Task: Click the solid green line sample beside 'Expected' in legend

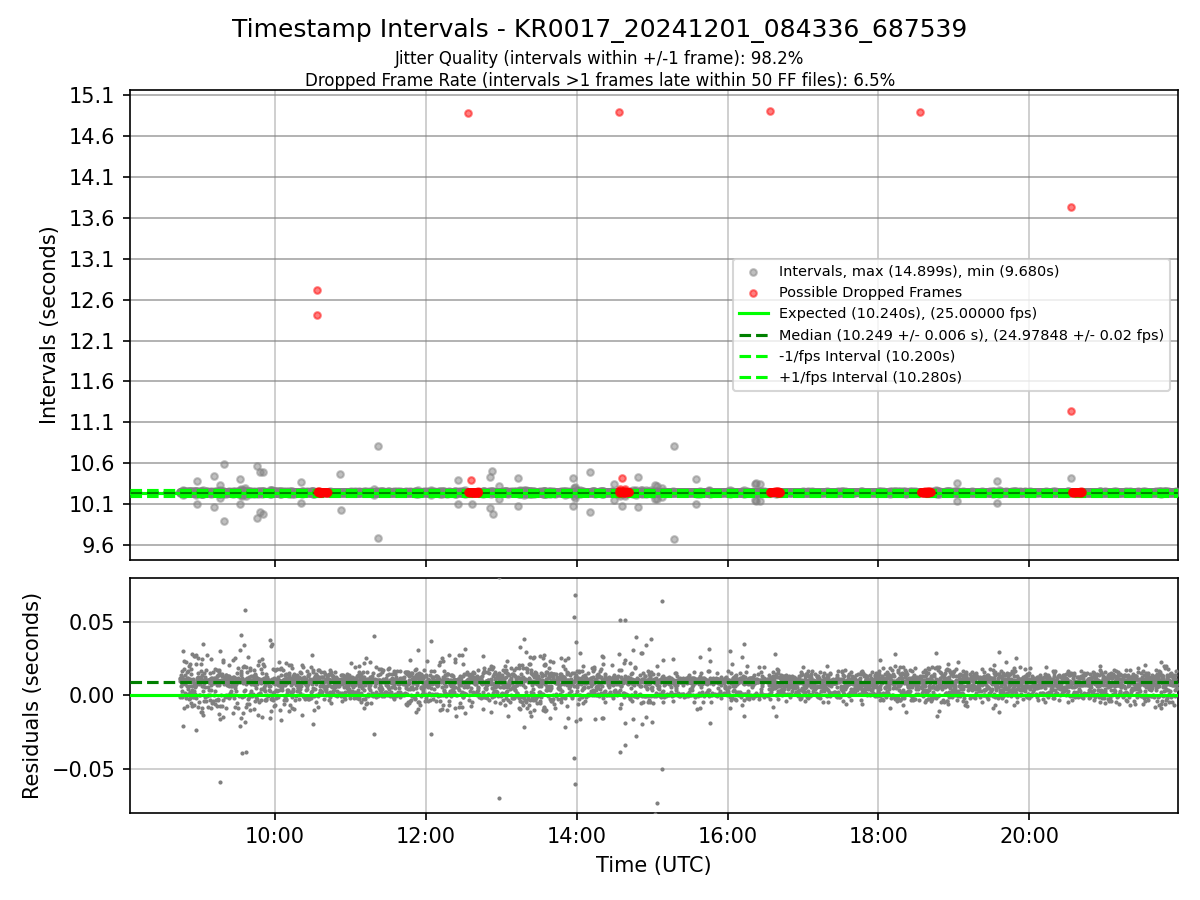Action: [754, 314]
